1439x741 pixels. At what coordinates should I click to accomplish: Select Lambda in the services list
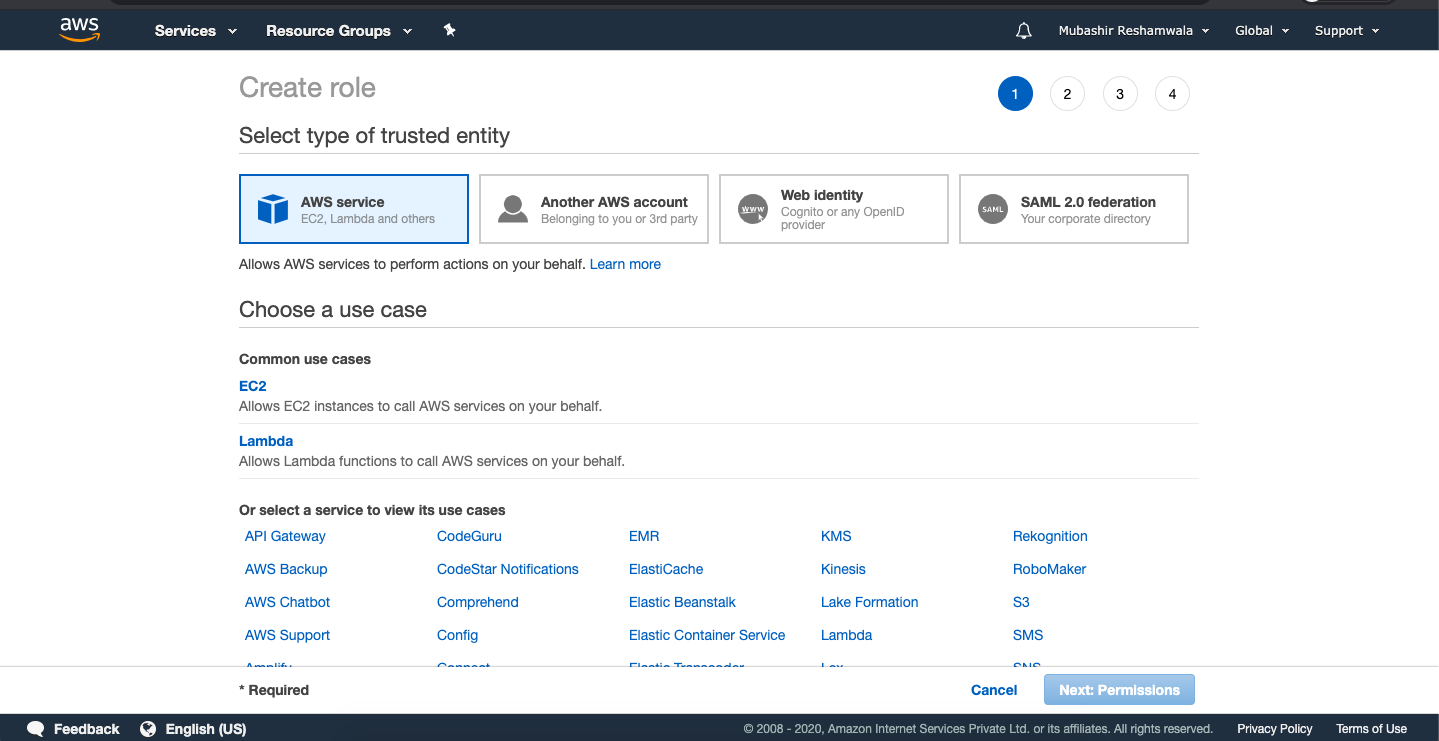(846, 635)
